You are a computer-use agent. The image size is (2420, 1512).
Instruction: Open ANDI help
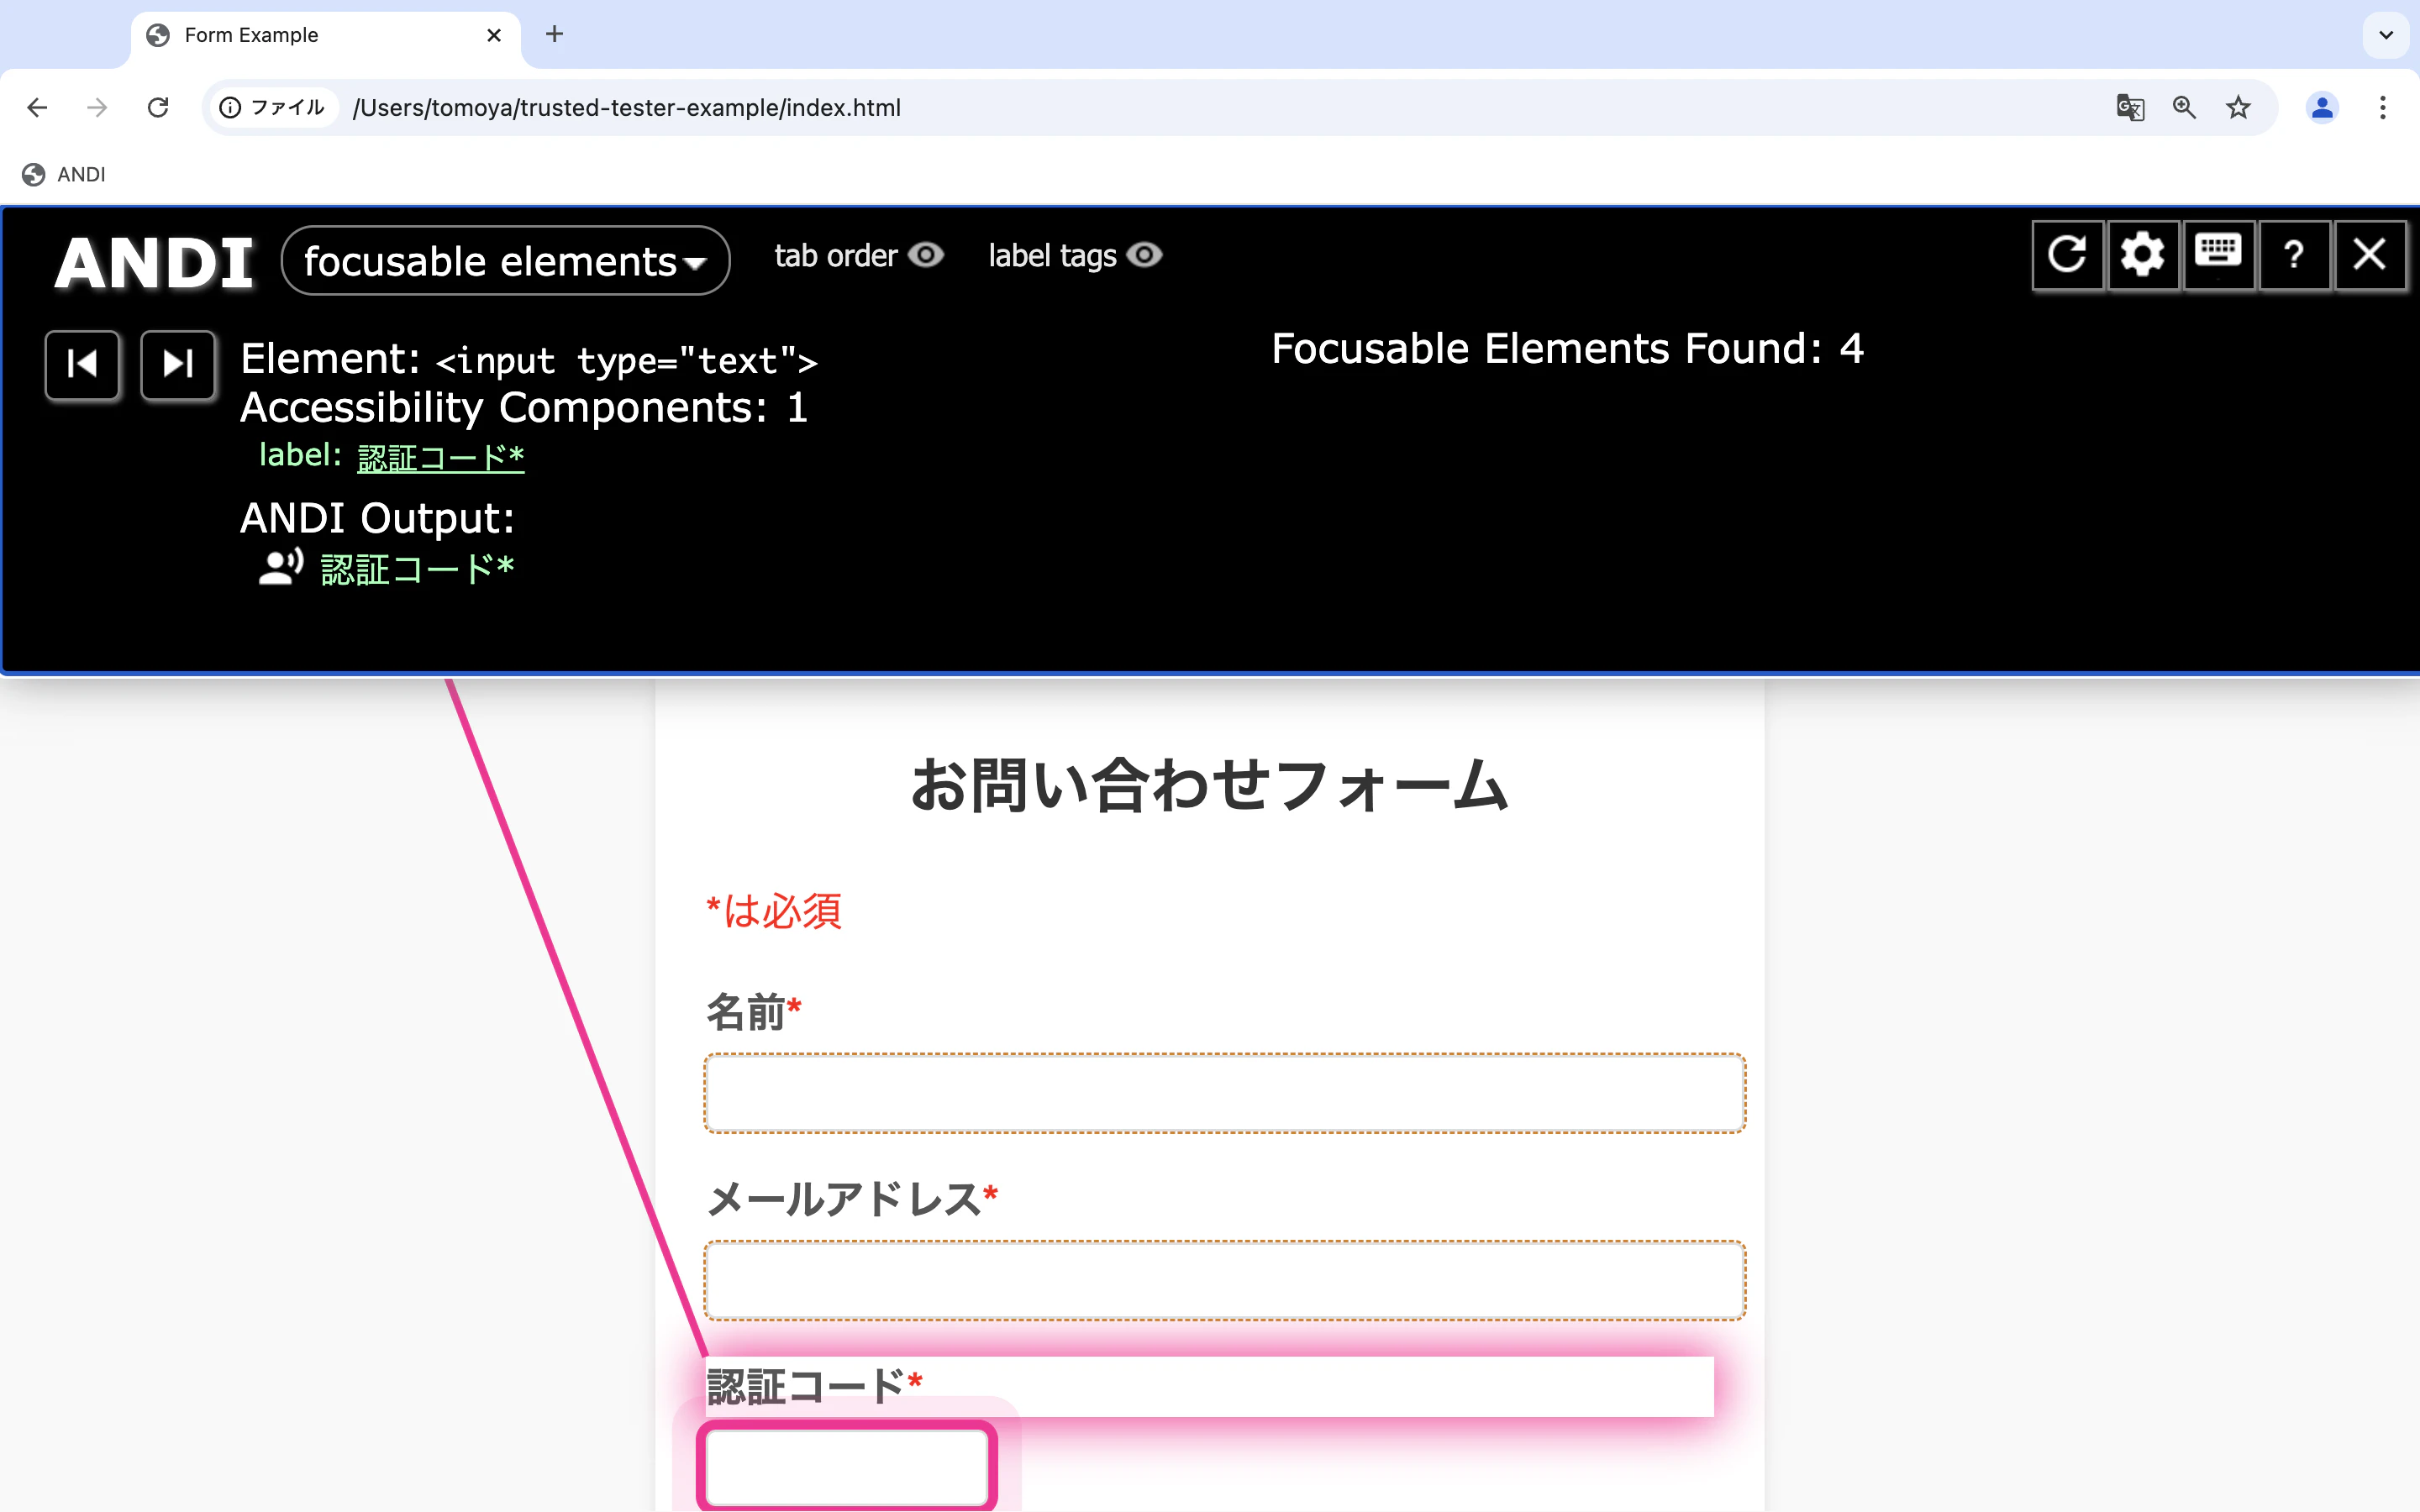(x=2293, y=255)
